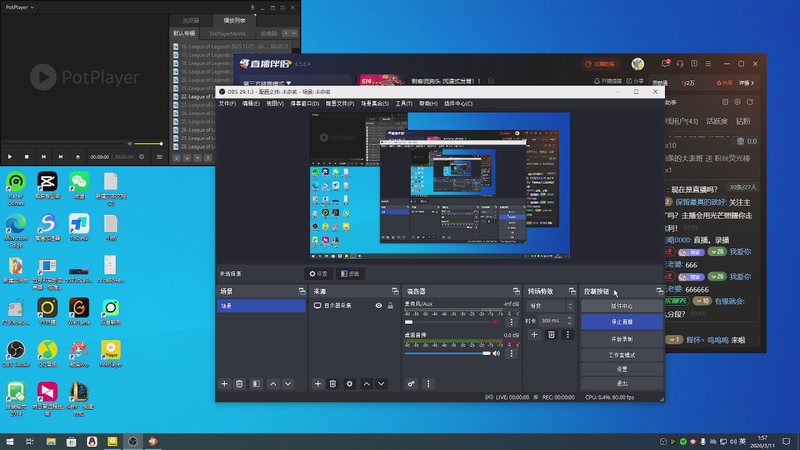
Task: Undock the 混音器 panel float icon
Action: coord(516,291)
